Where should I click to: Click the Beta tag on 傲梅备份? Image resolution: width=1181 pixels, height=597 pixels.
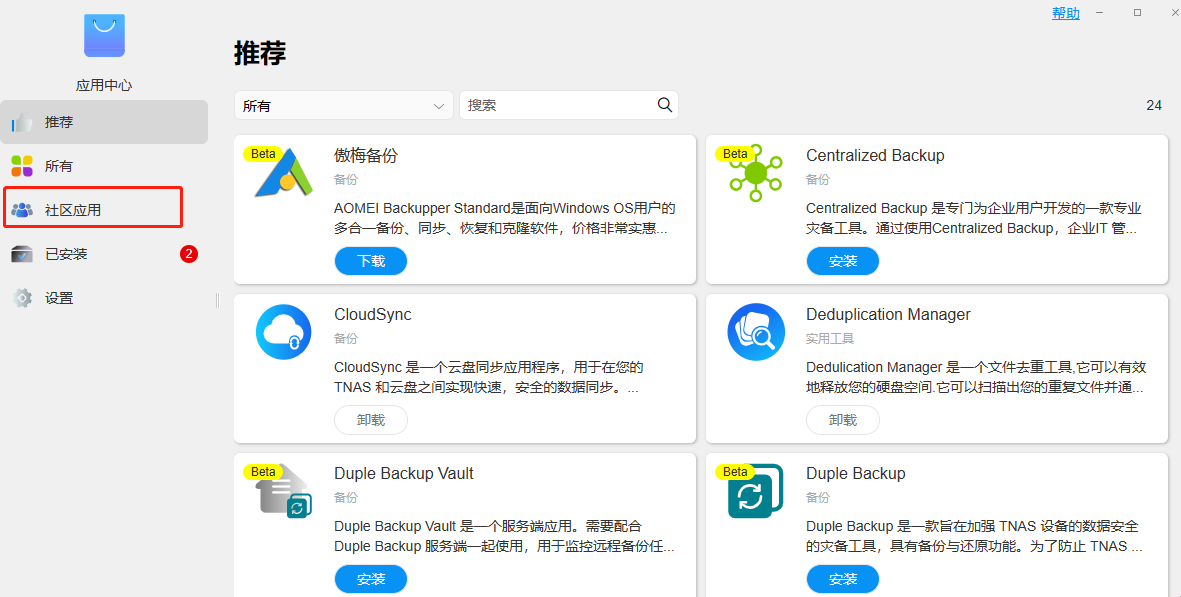pyautogui.click(x=263, y=154)
